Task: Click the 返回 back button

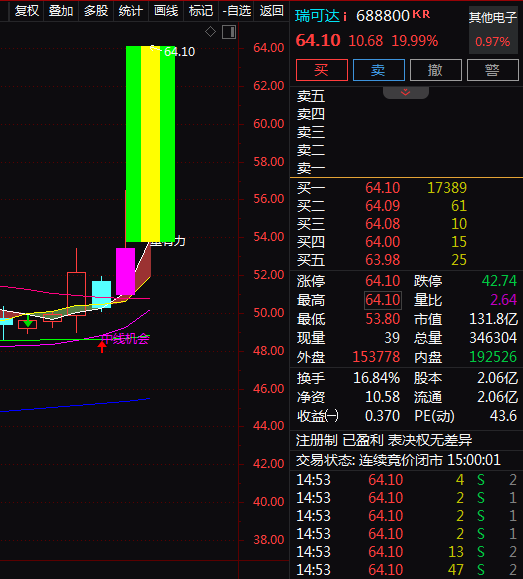Action: 271,11
